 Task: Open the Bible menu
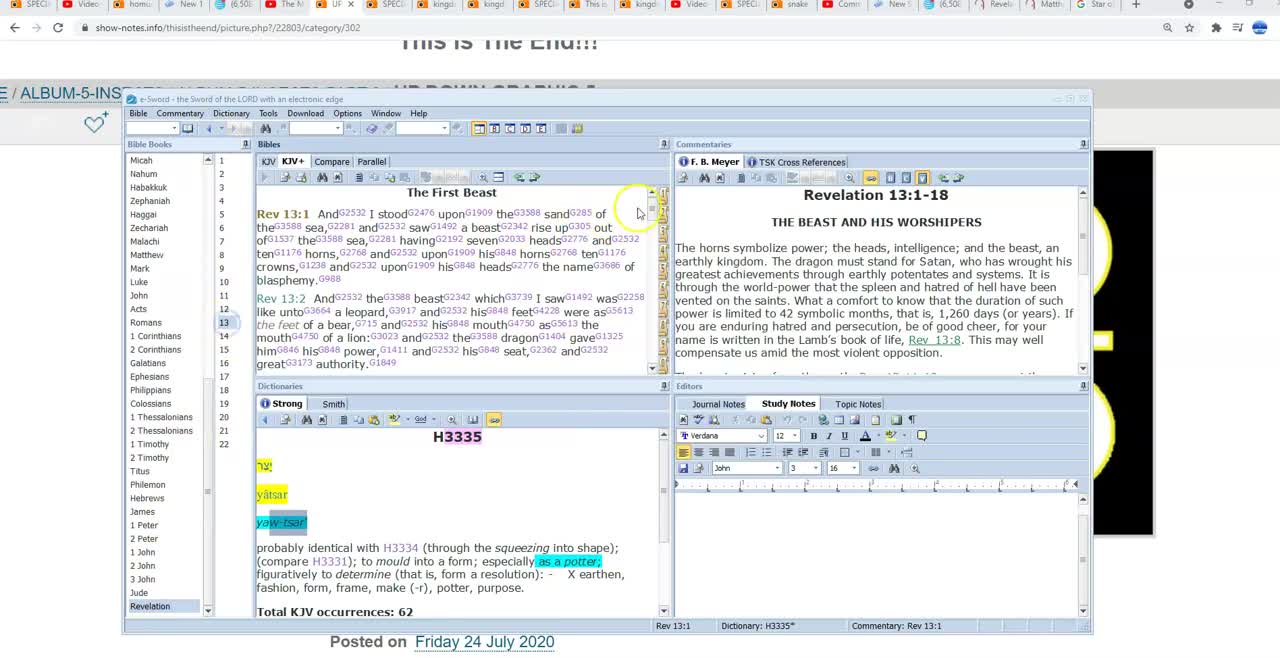[138, 113]
